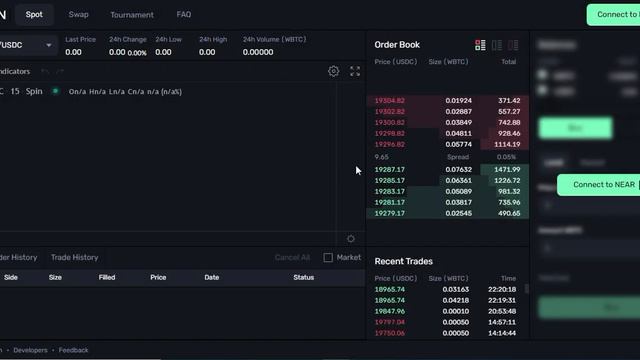Click the size 0.07632 in order book
The height and width of the screenshot is (360, 640).
point(458,169)
